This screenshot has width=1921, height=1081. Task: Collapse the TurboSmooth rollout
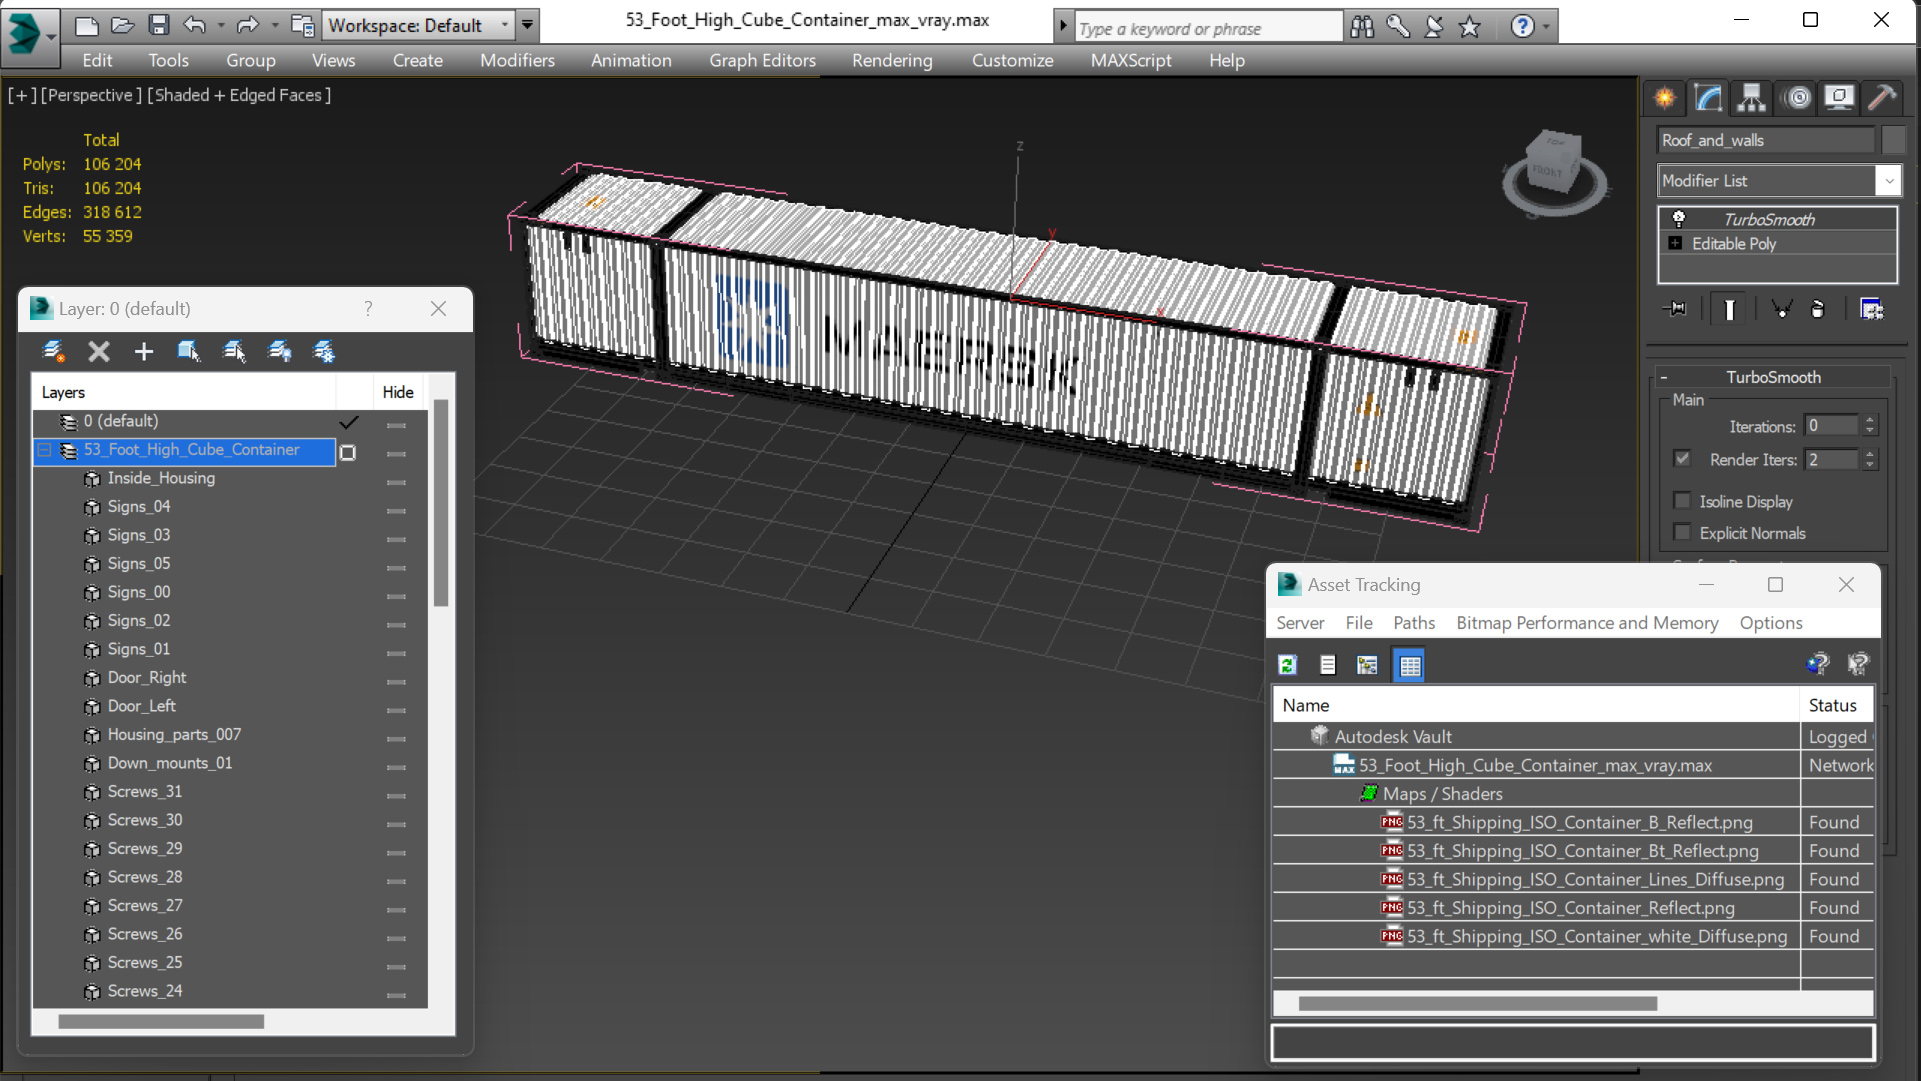tap(1664, 377)
